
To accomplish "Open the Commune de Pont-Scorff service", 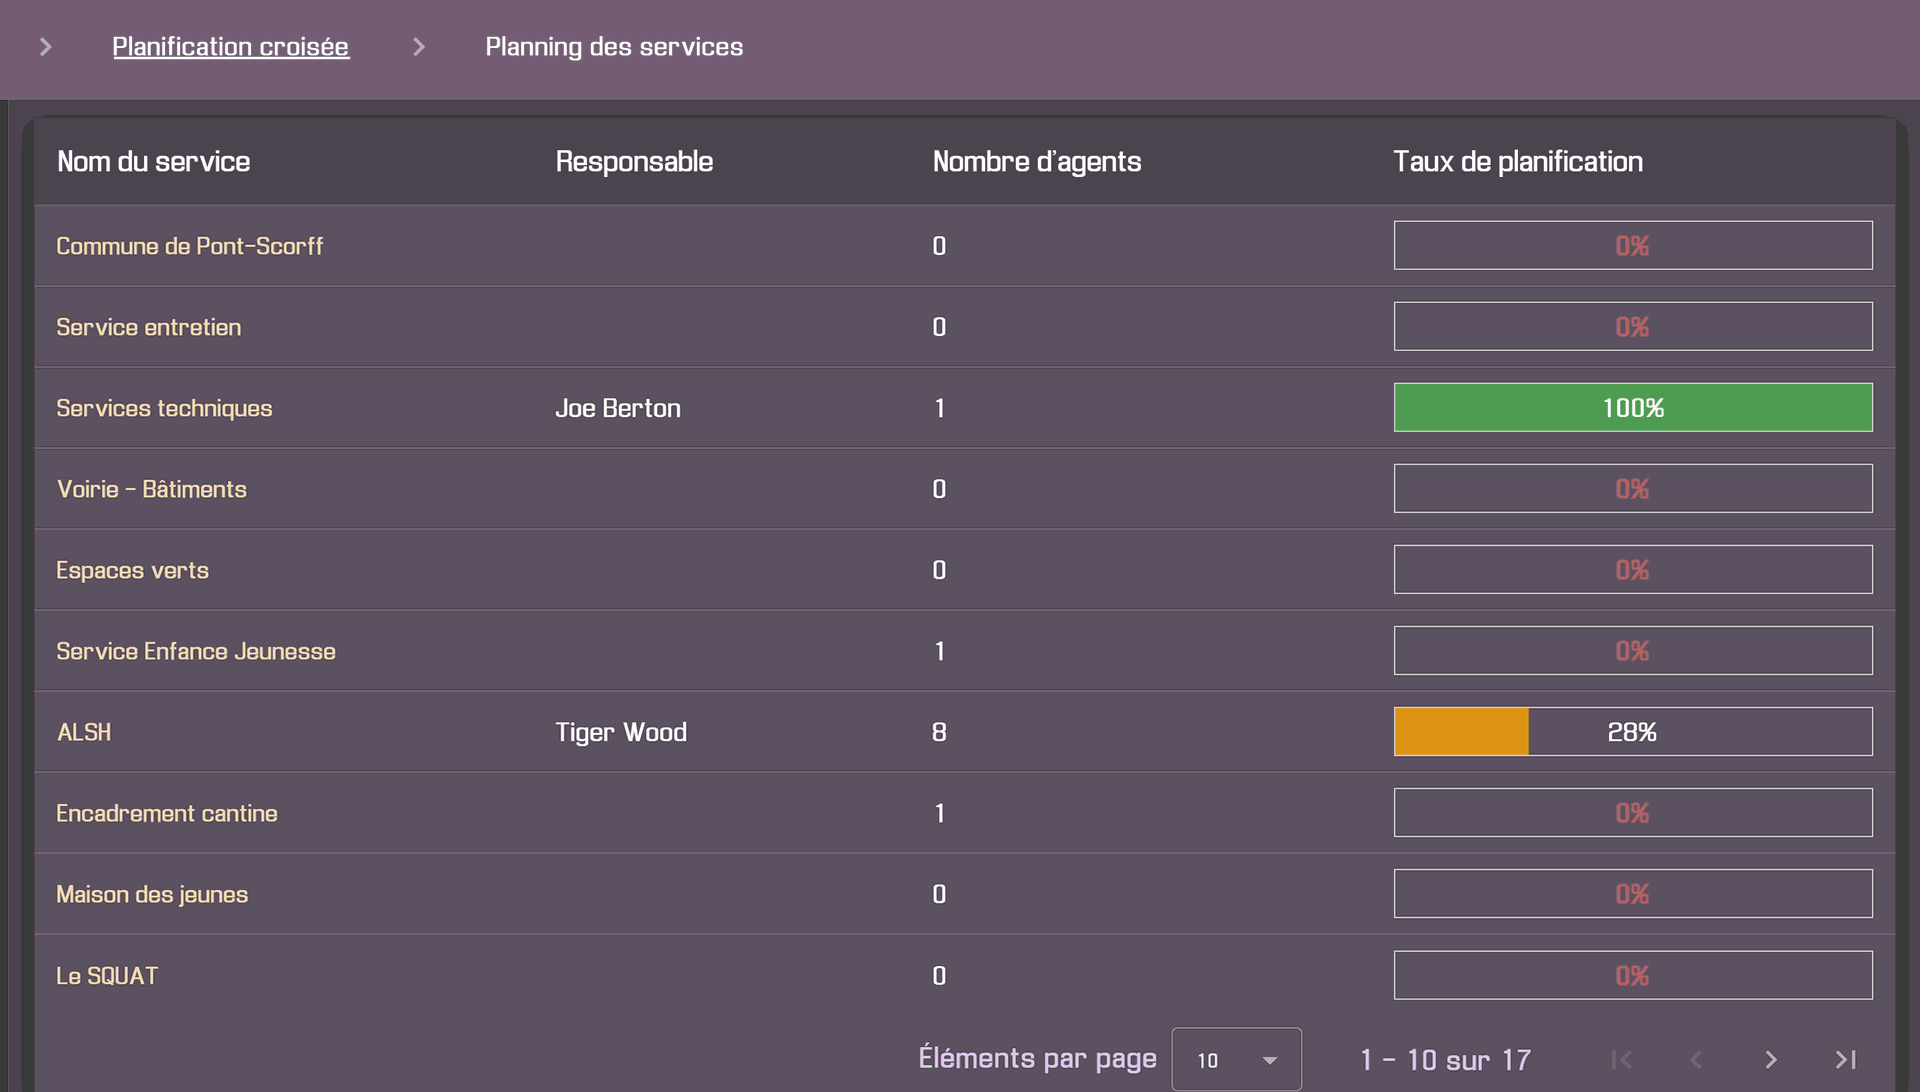I will 189,246.
